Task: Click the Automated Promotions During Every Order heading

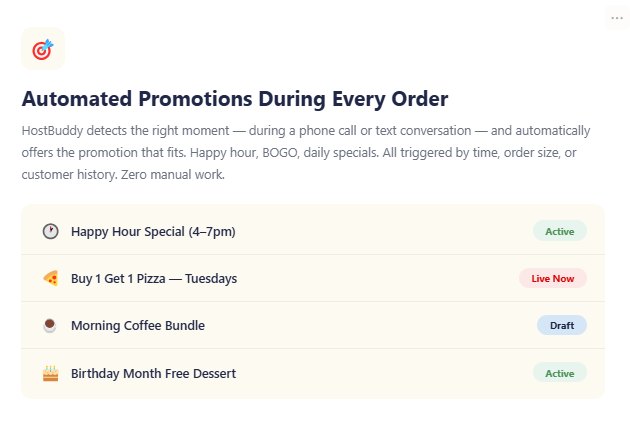Action: point(234,99)
